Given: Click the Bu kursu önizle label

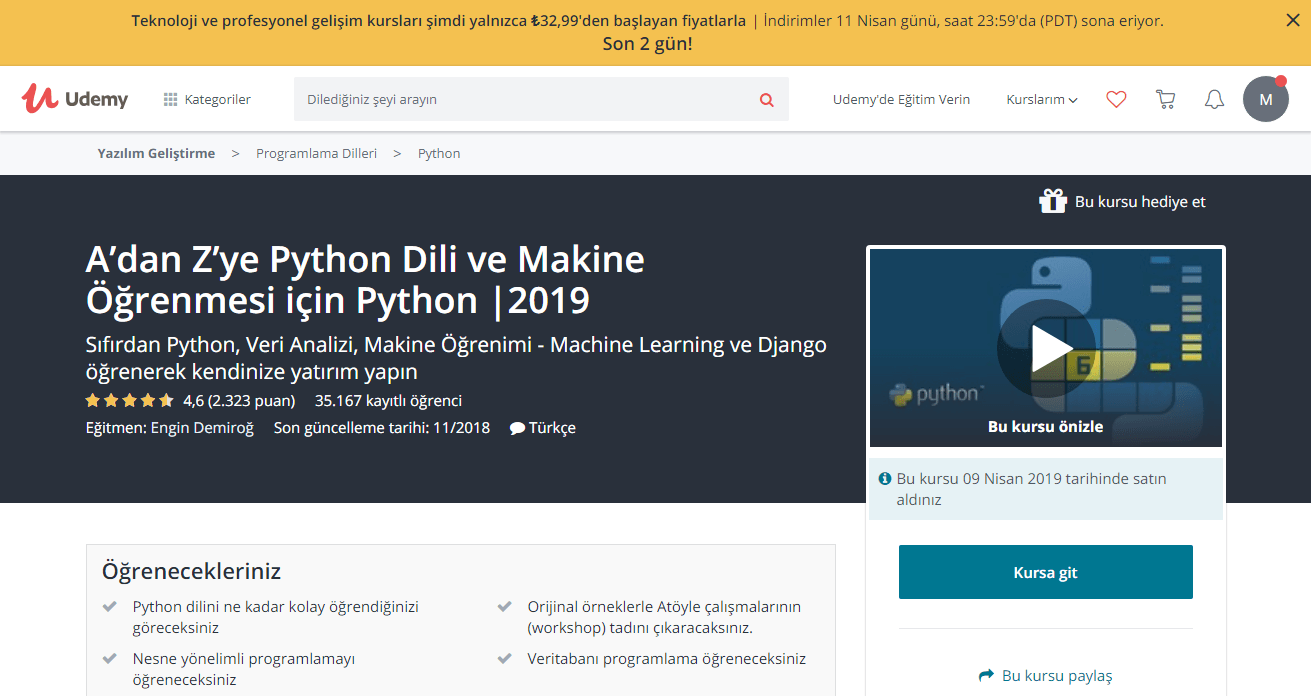Looking at the screenshot, I should (x=1045, y=426).
